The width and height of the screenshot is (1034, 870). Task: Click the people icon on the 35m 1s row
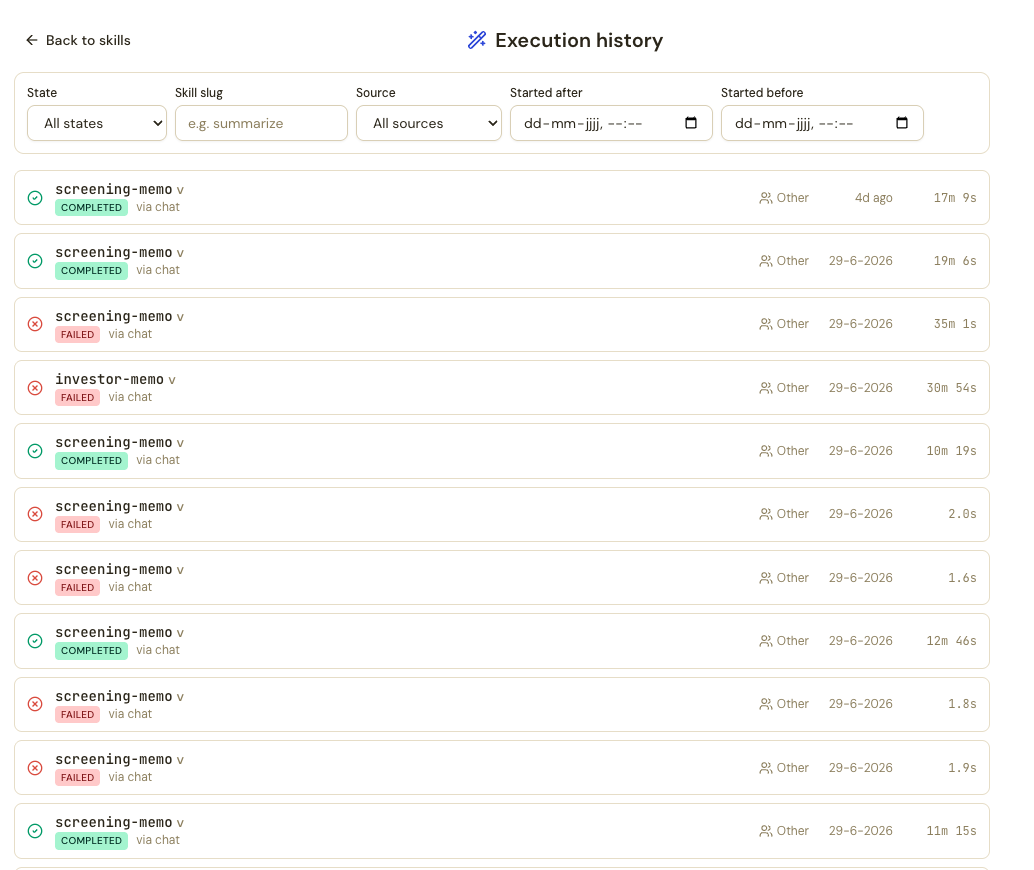point(766,324)
